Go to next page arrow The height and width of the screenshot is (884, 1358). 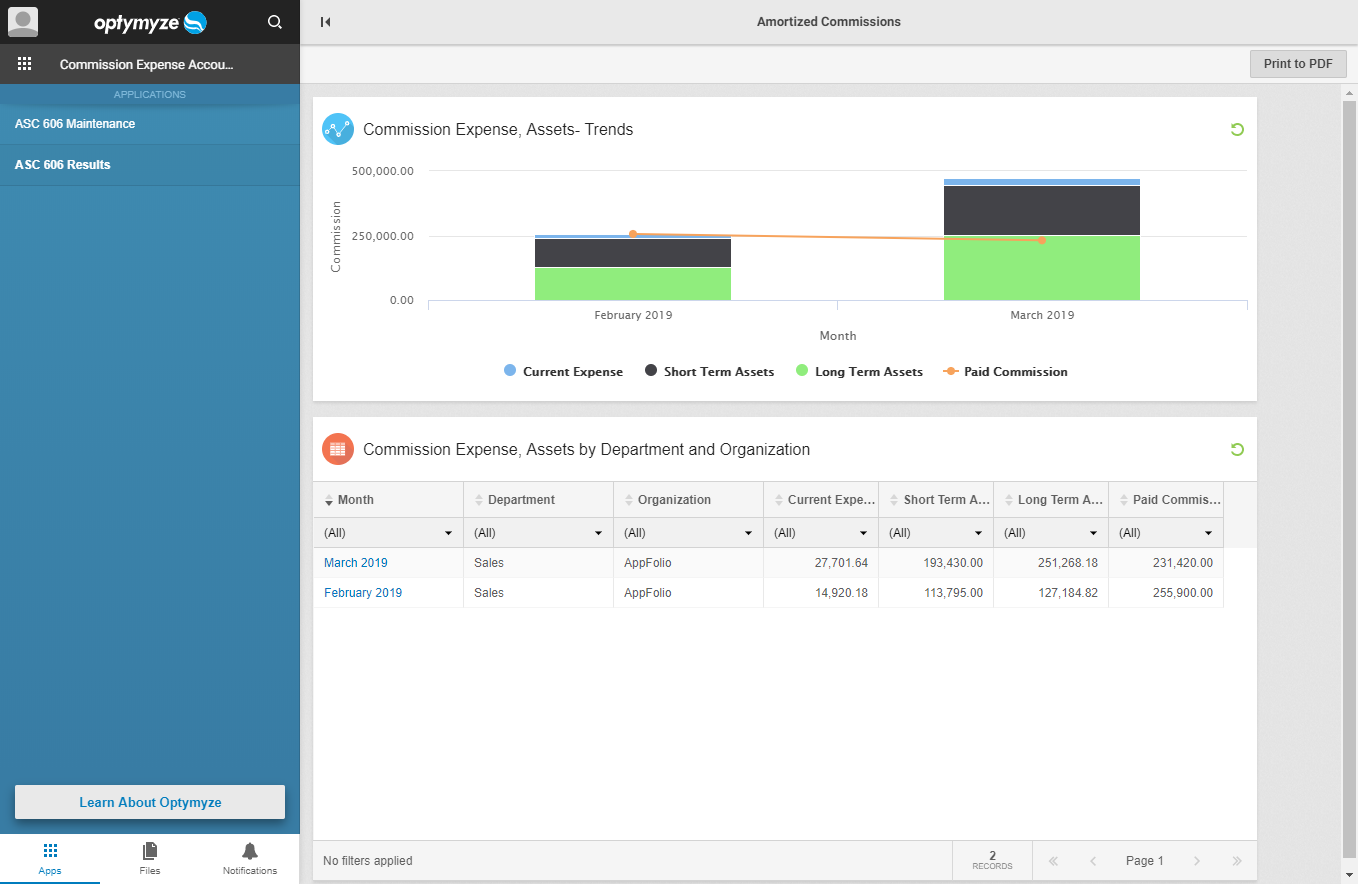pos(1197,861)
